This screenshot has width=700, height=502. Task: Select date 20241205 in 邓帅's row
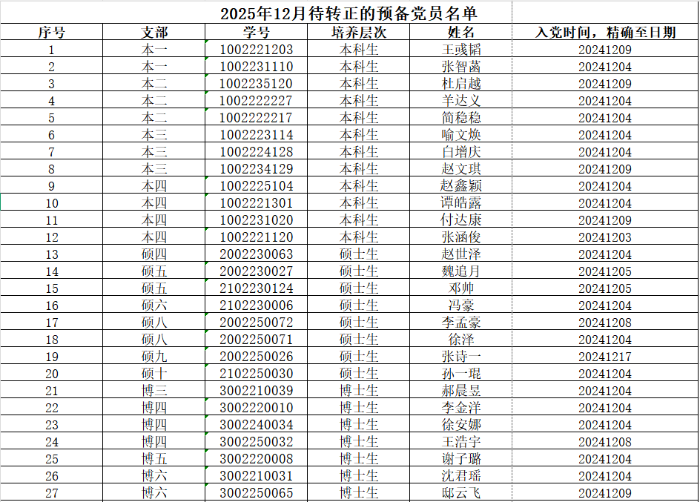[x=605, y=288]
